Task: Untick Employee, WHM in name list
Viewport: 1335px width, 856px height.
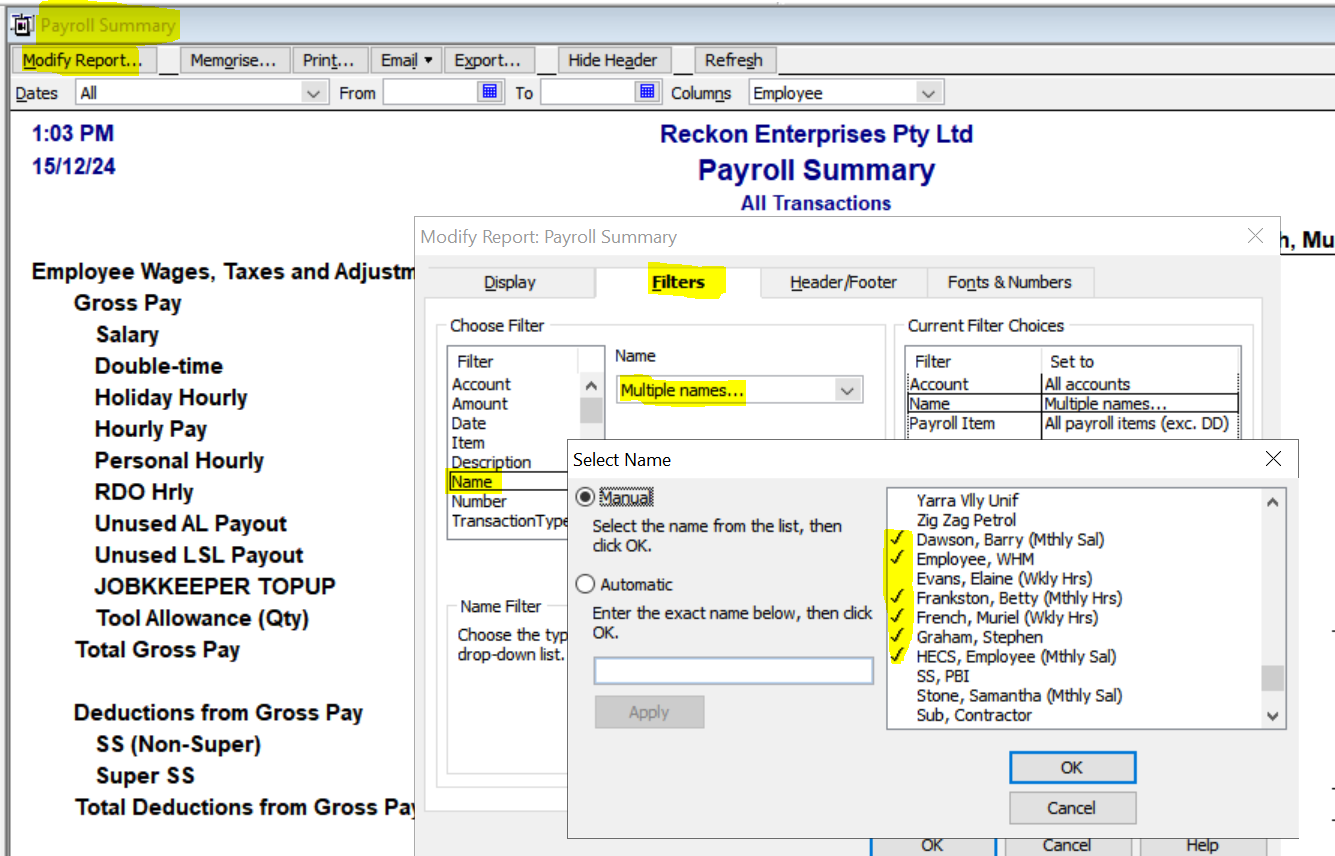Action: pos(975,559)
